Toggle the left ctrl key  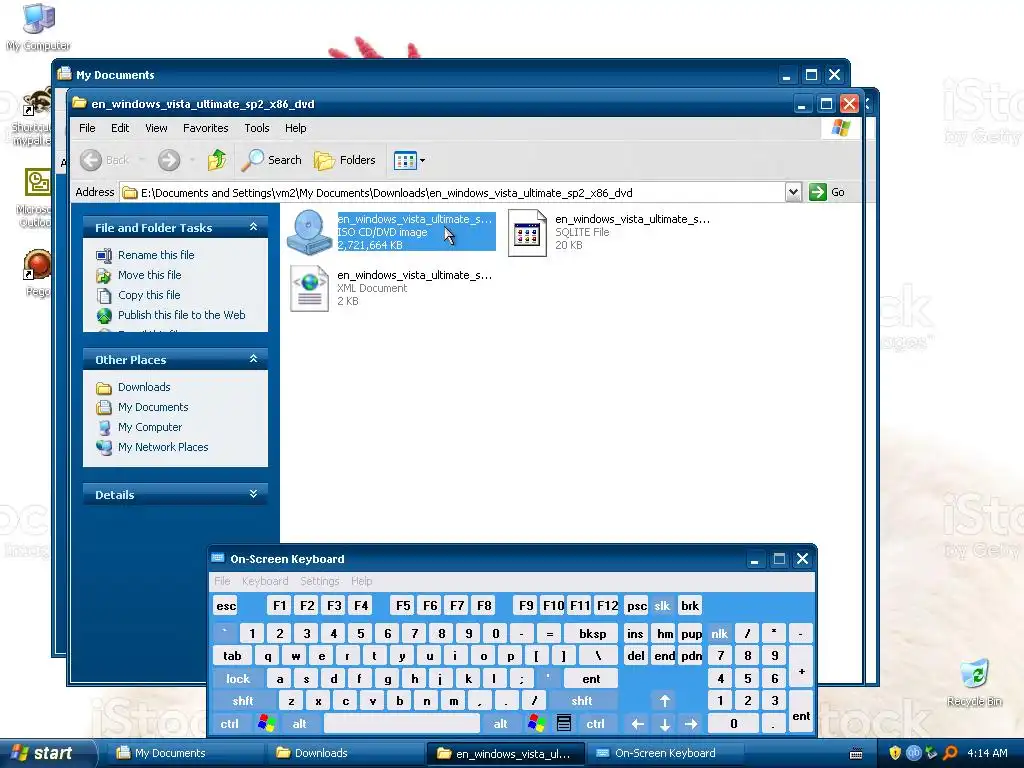229,724
